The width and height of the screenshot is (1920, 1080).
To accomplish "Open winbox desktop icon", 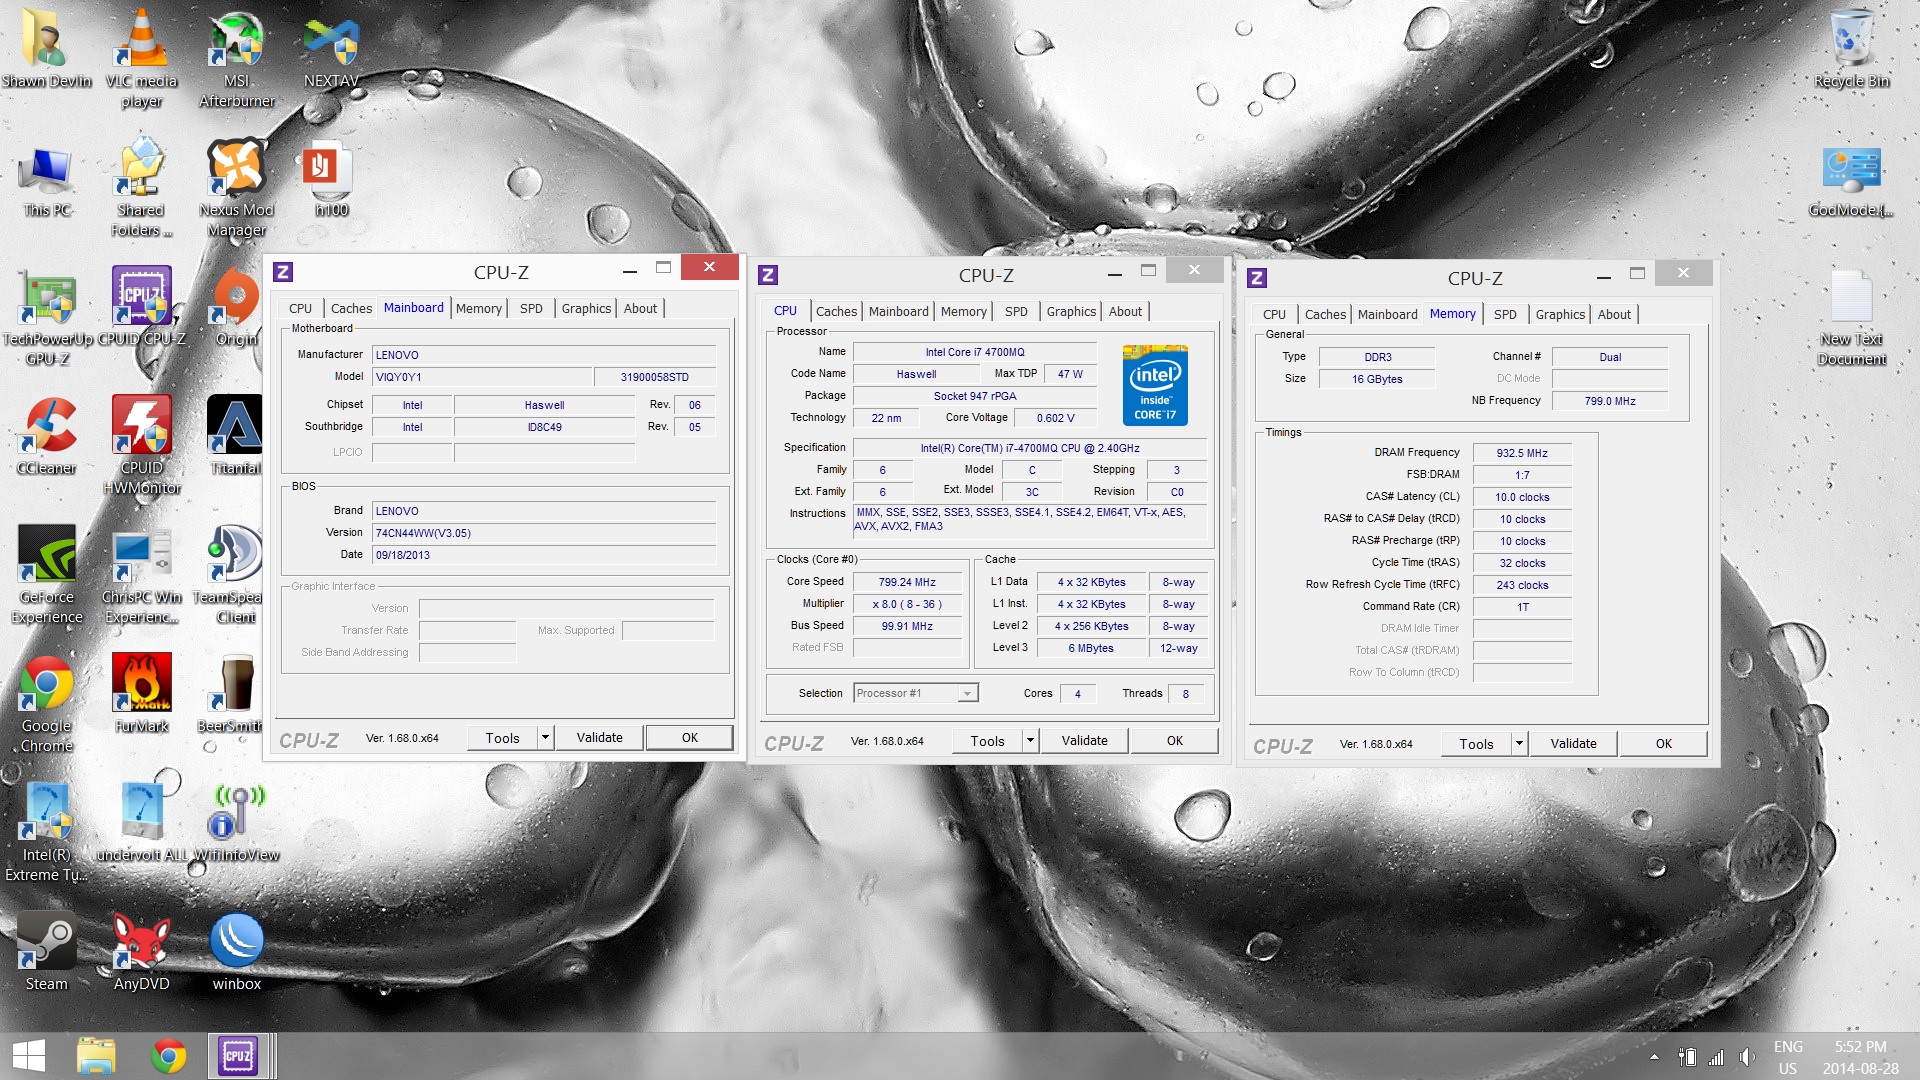I will coord(236,952).
